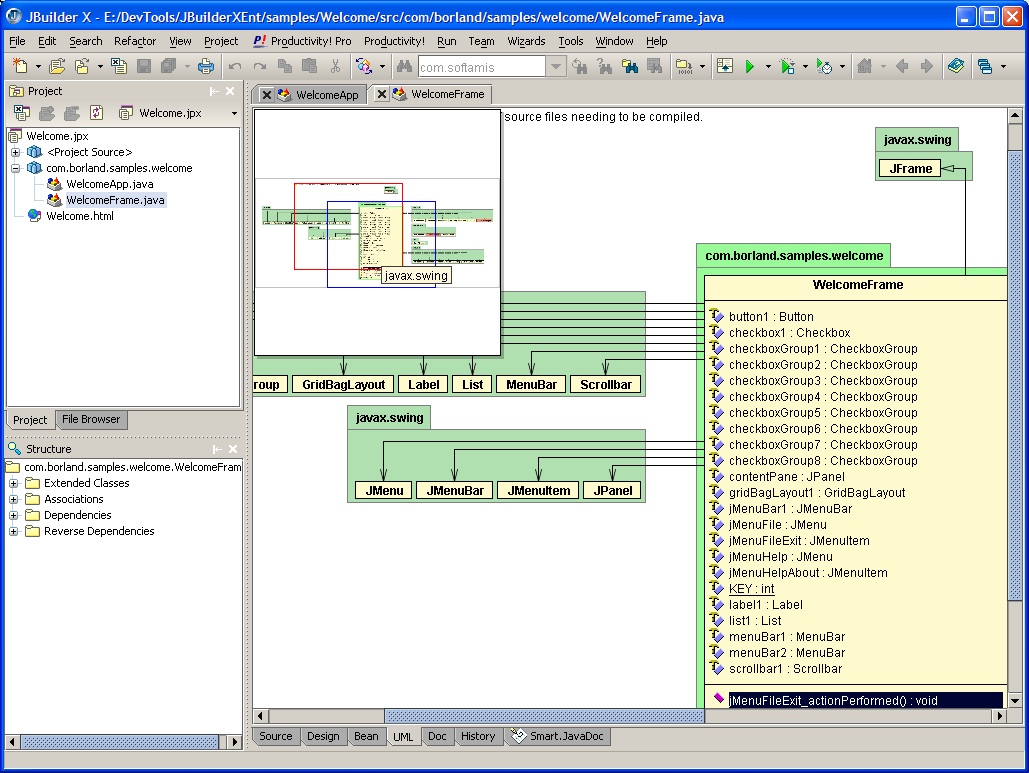Viewport: 1029px width, 773px height.
Task: Click the JPanel class box
Action: pyautogui.click(x=612, y=491)
